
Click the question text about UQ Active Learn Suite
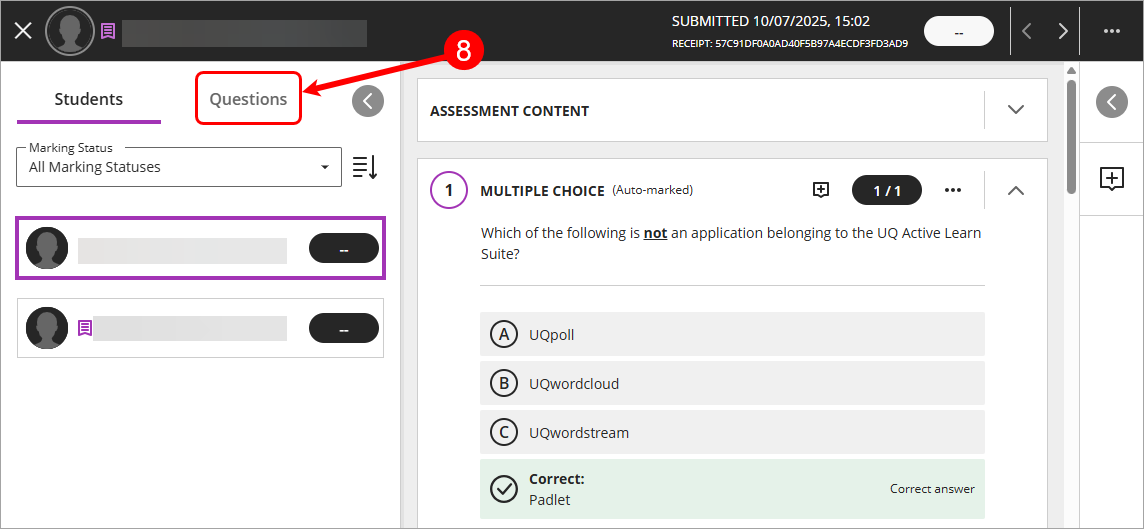click(x=731, y=244)
